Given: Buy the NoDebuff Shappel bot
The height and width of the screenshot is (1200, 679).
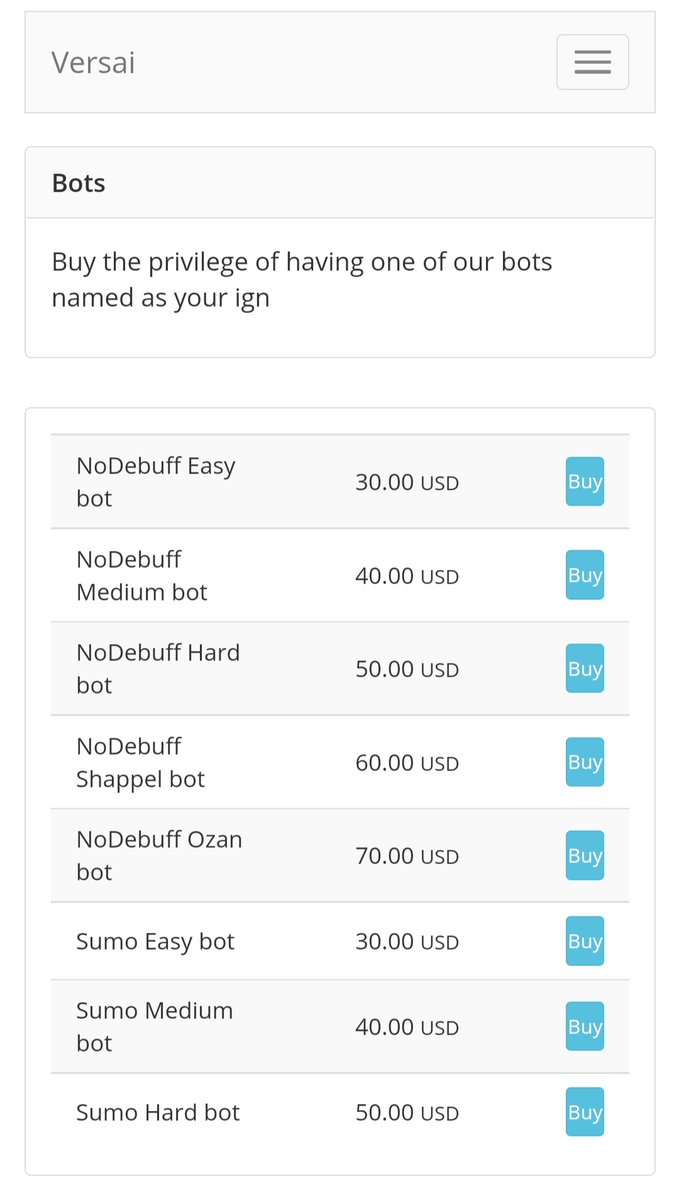Looking at the screenshot, I should pos(584,762).
